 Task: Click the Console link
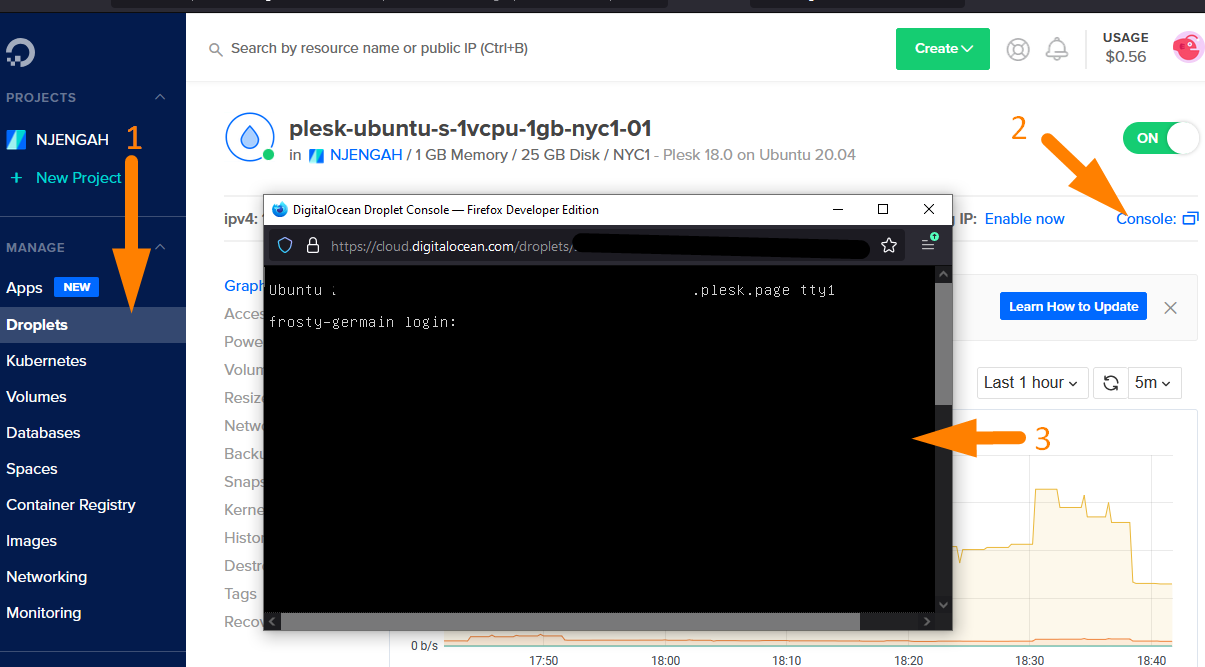[x=1146, y=218]
